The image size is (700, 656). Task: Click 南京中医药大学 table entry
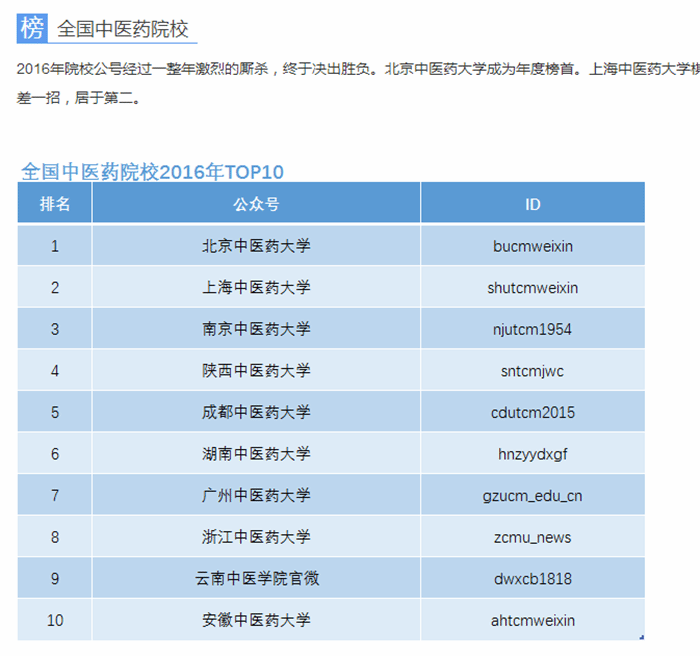(256, 329)
